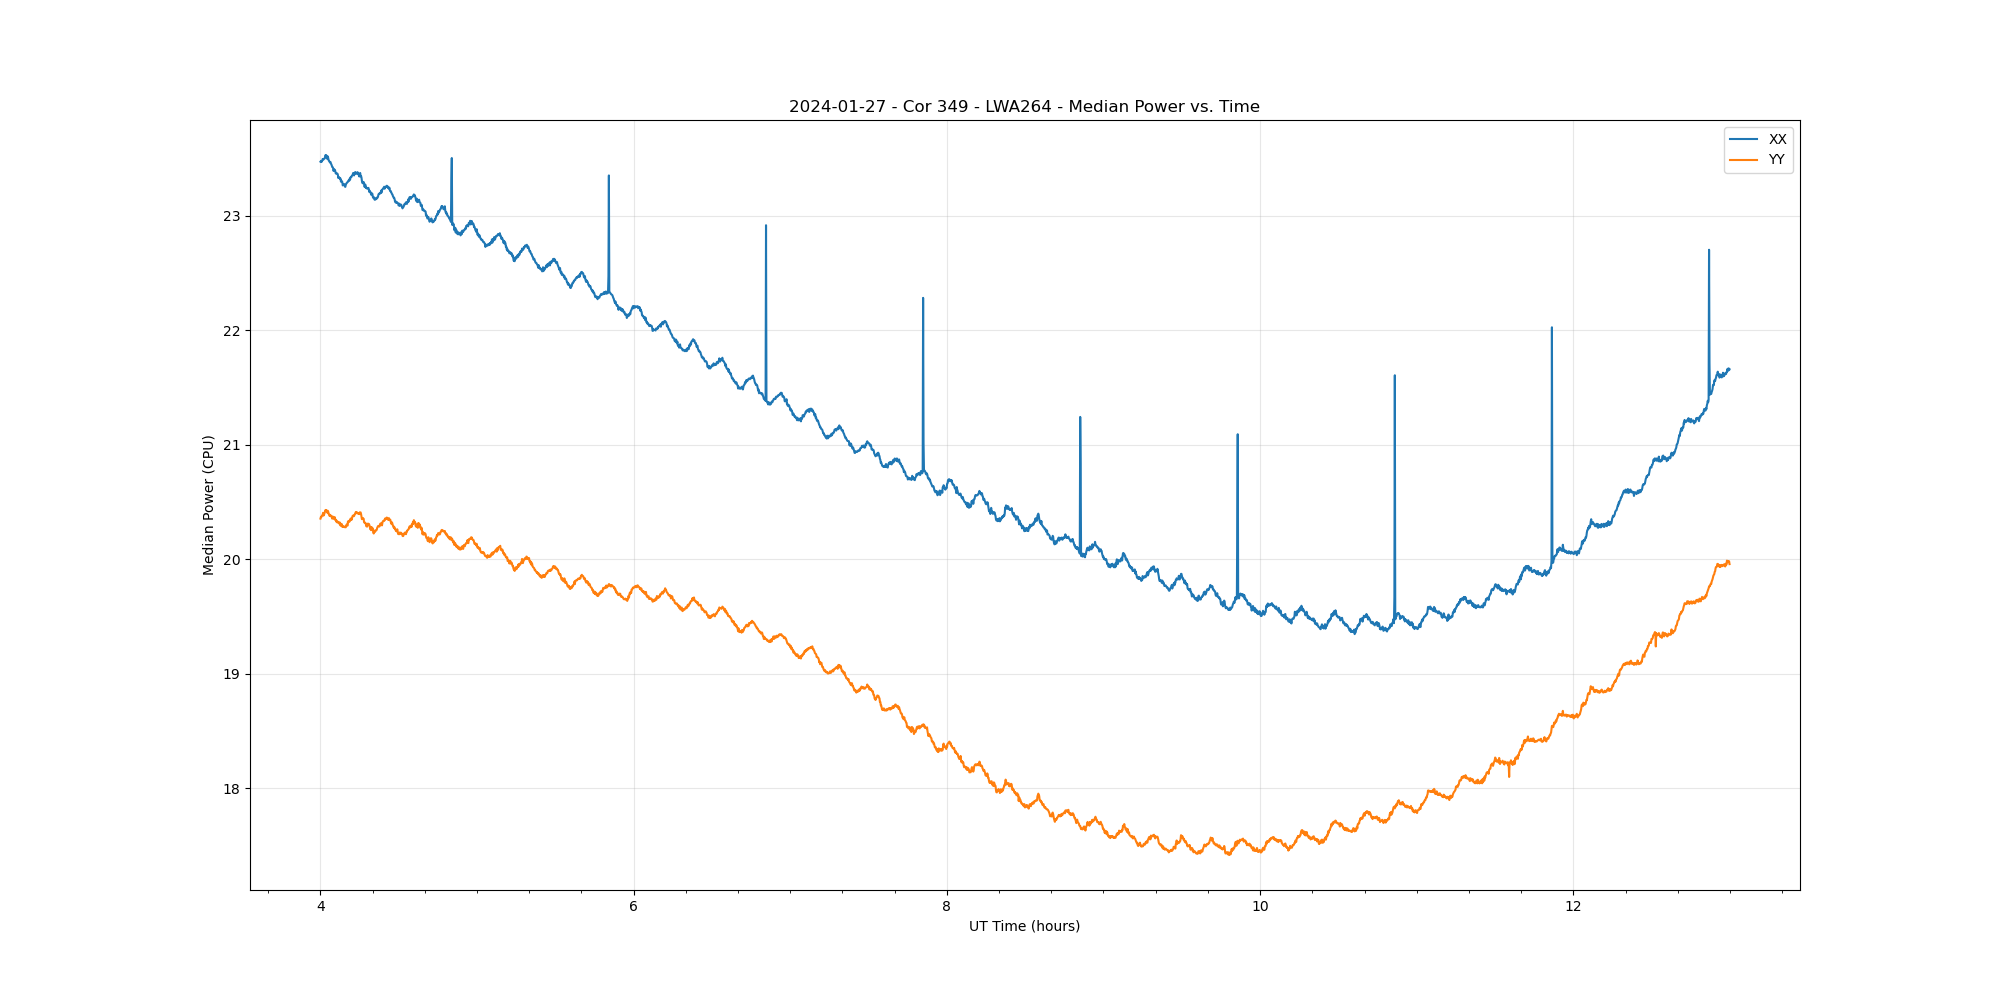Click x-axis tick label 8
The height and width of the screenshot is (1000, 2000).
[947, 907]
